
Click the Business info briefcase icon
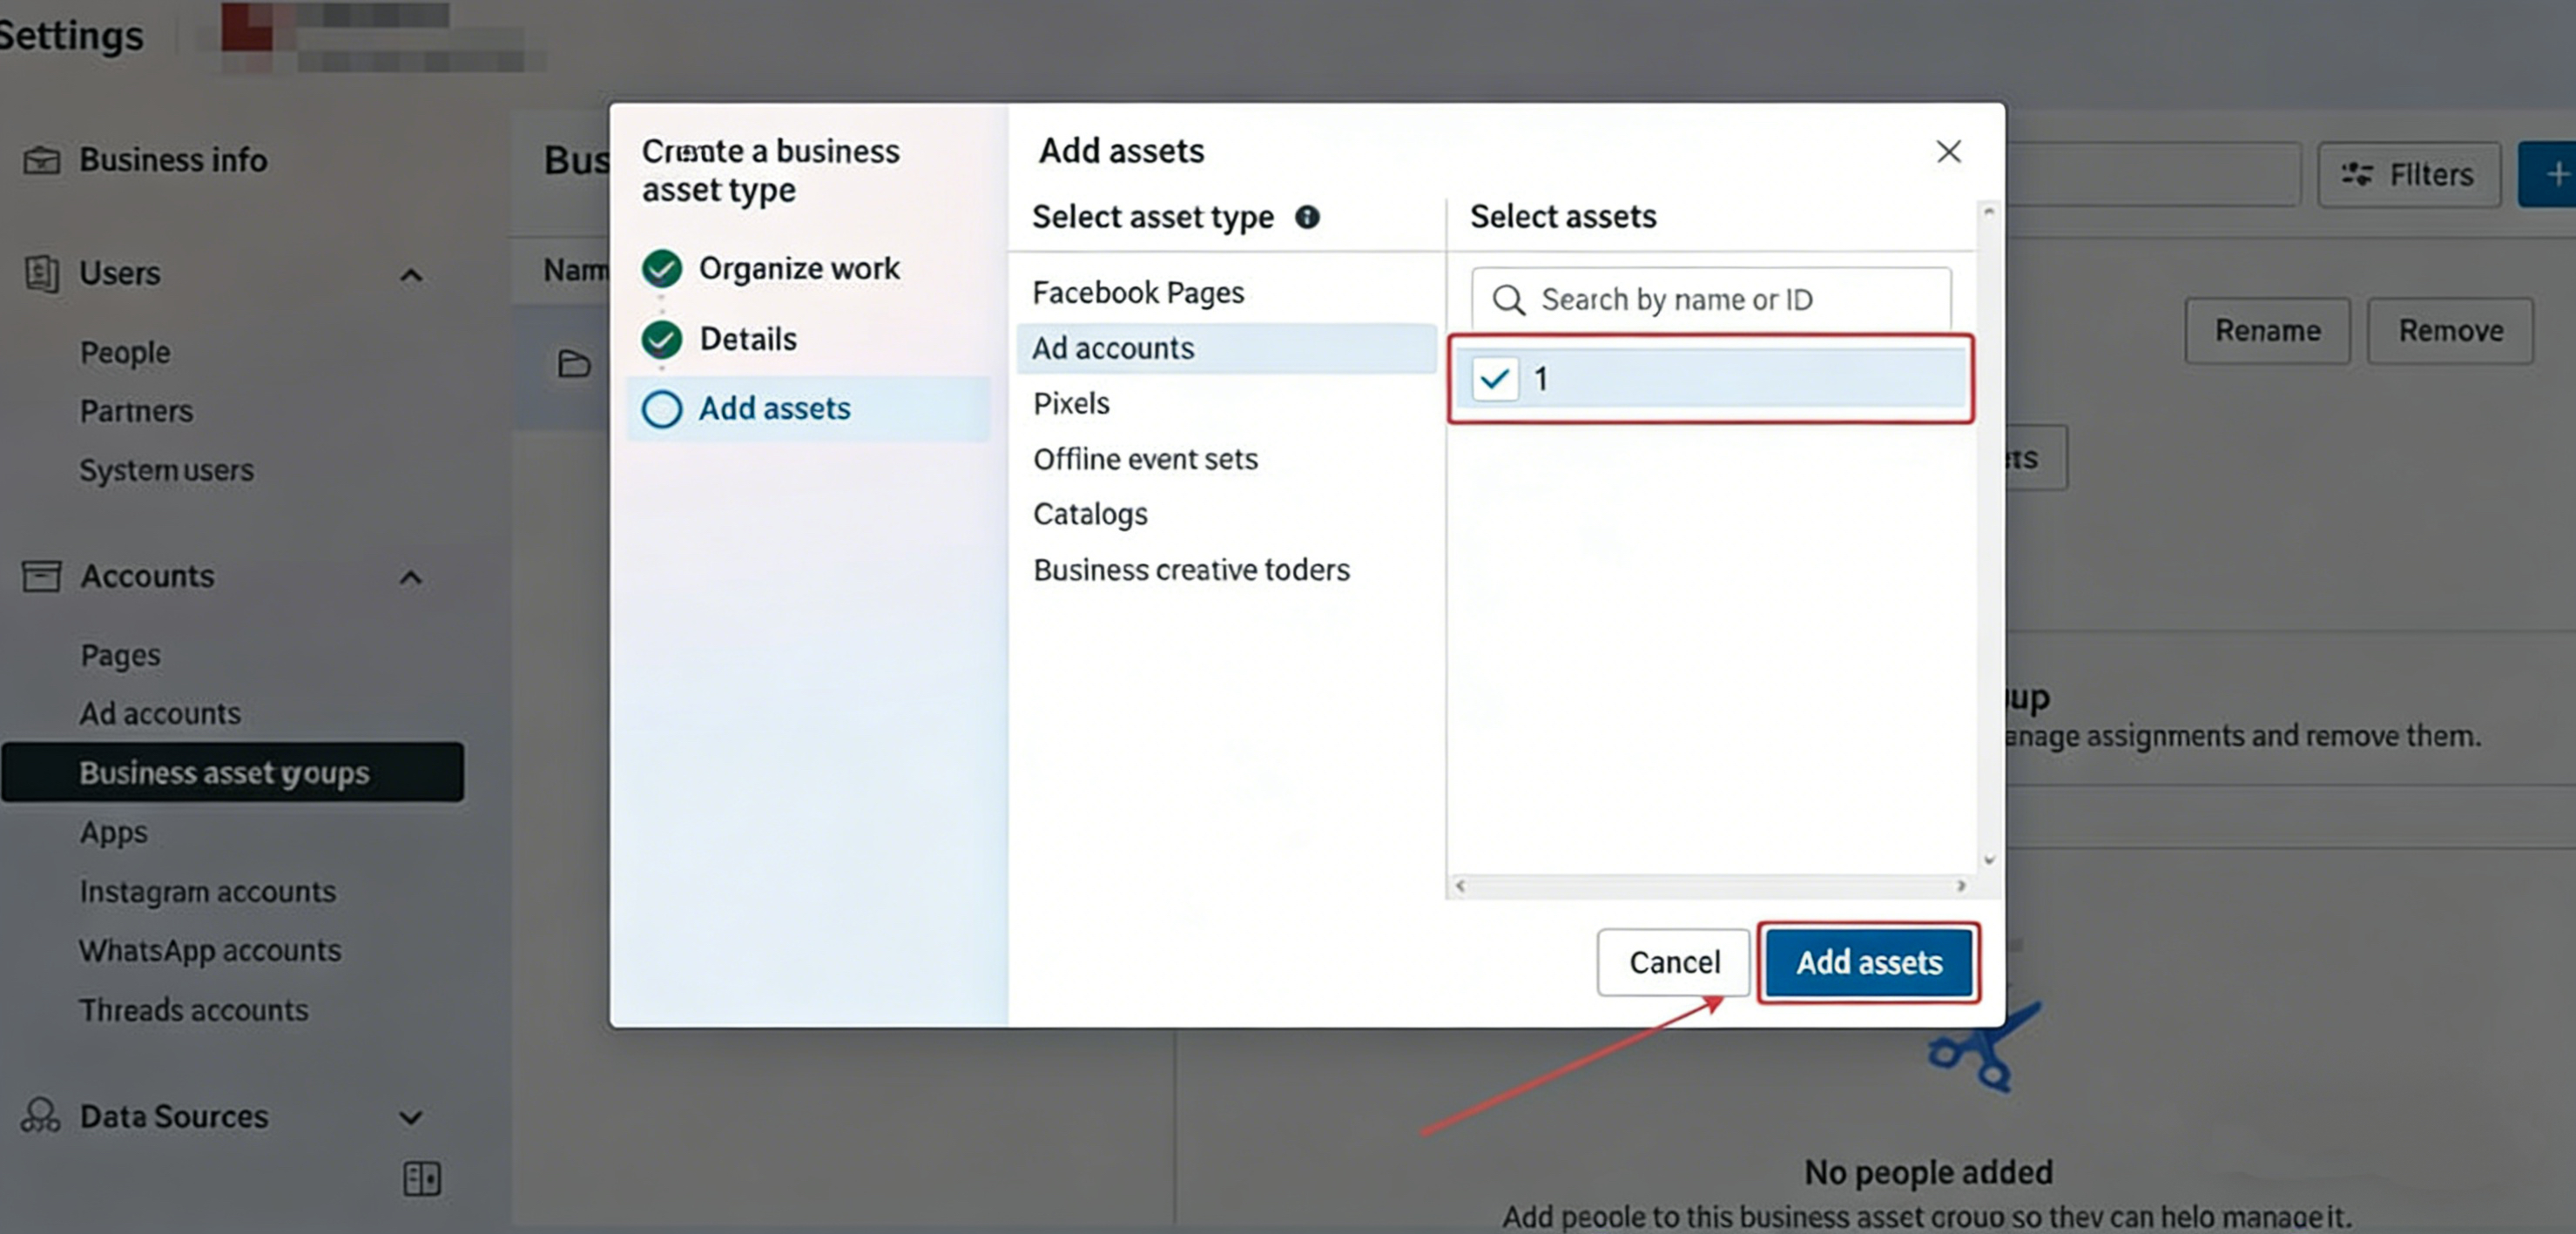(41, 160)
